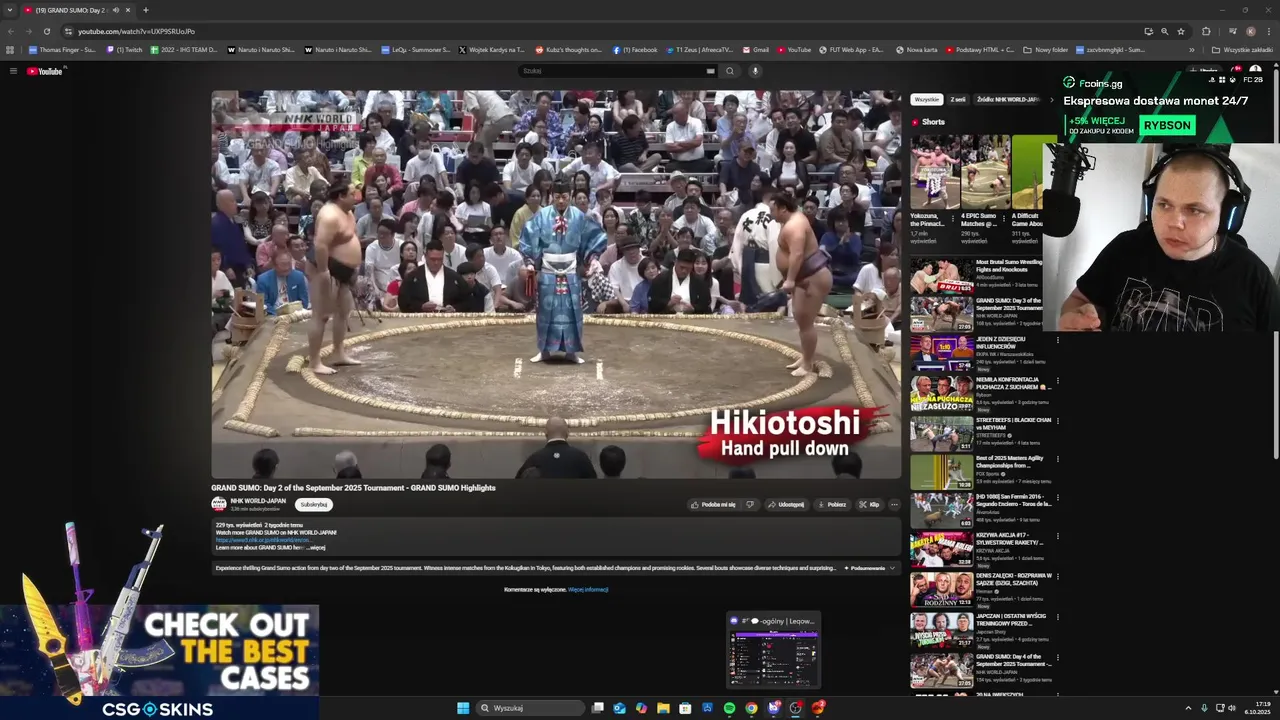Start voice search with the microphone icon

[755, 71]
